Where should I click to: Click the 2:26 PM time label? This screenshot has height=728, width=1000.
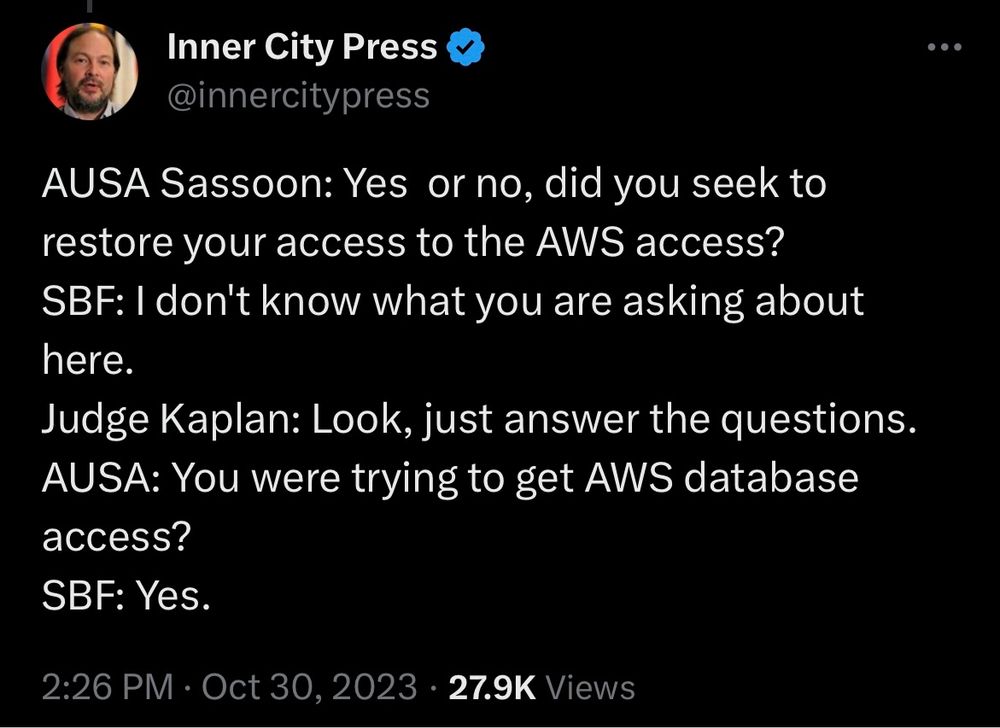pos(105,687)
